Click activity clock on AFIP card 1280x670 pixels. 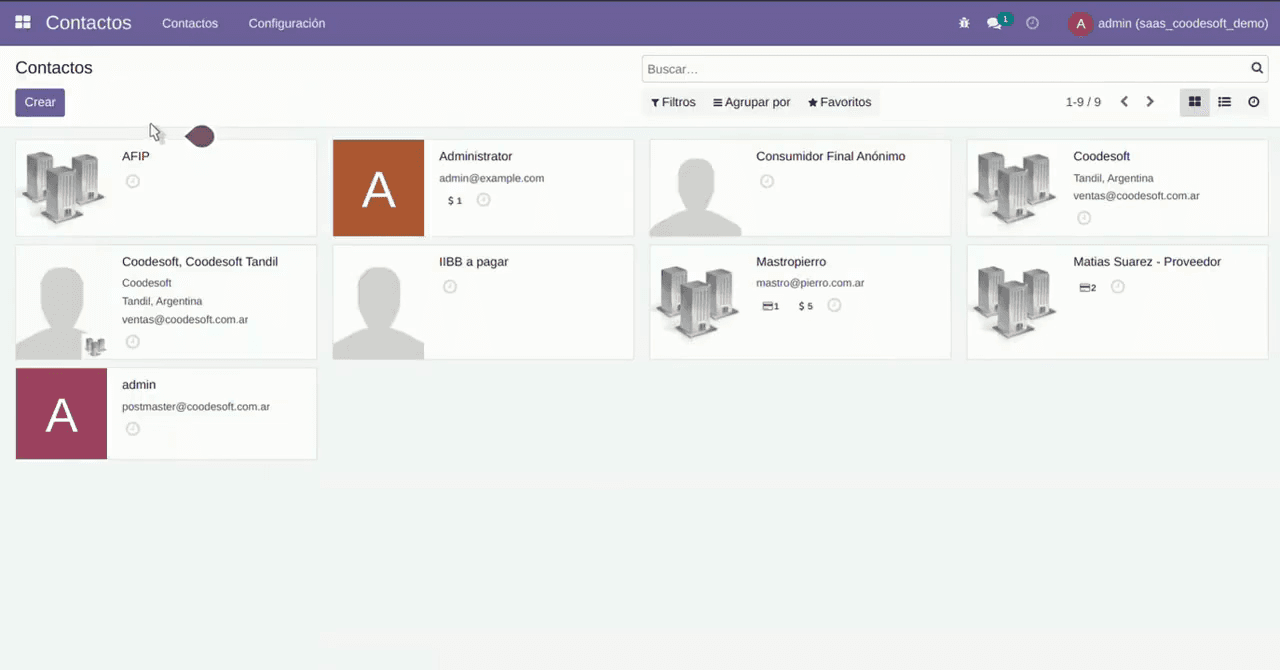click(133, 181)
